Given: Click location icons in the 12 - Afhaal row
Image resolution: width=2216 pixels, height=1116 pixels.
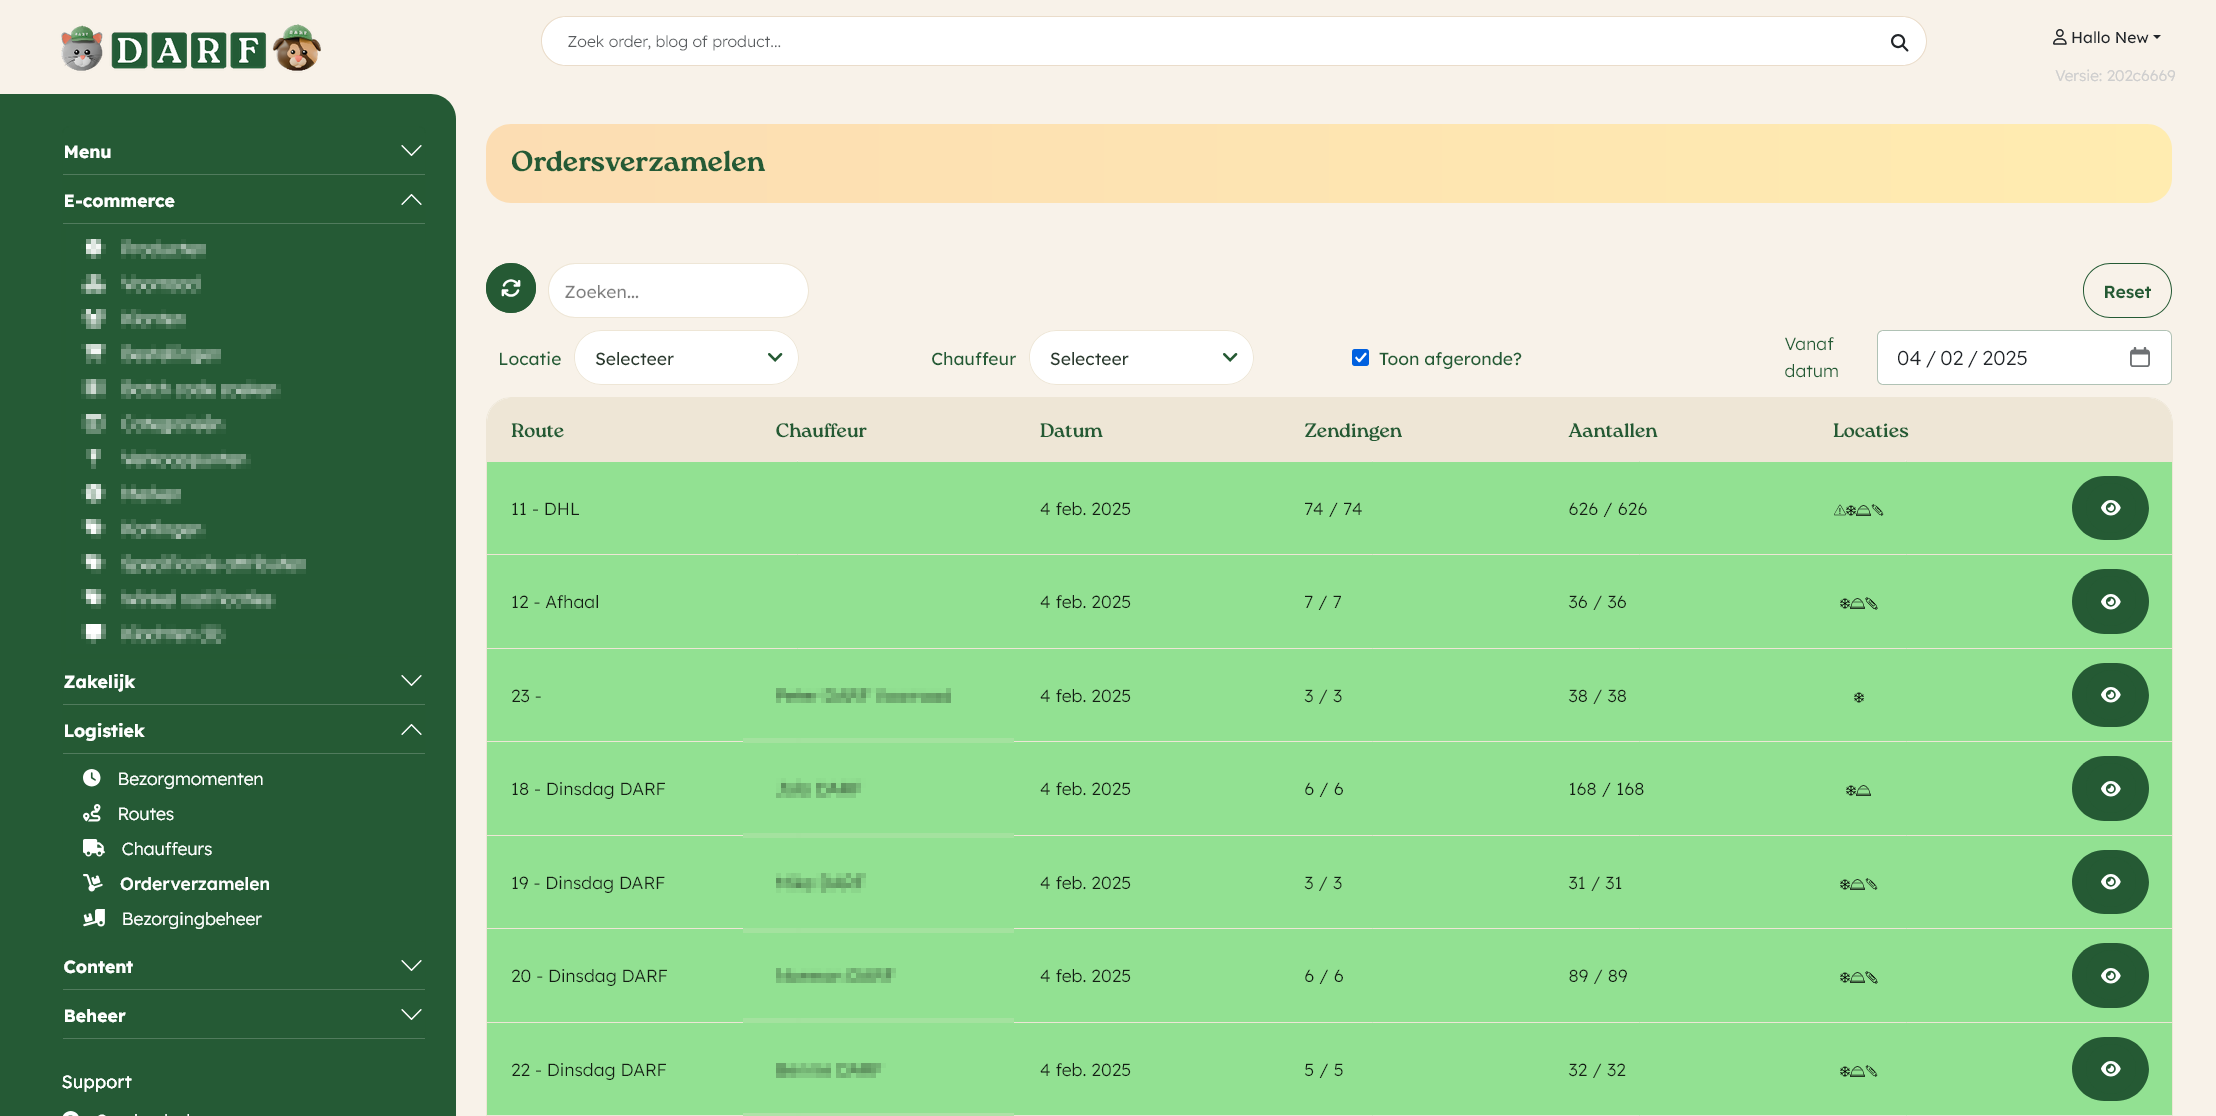Looking at the screenshot, I should (1858, 603).
